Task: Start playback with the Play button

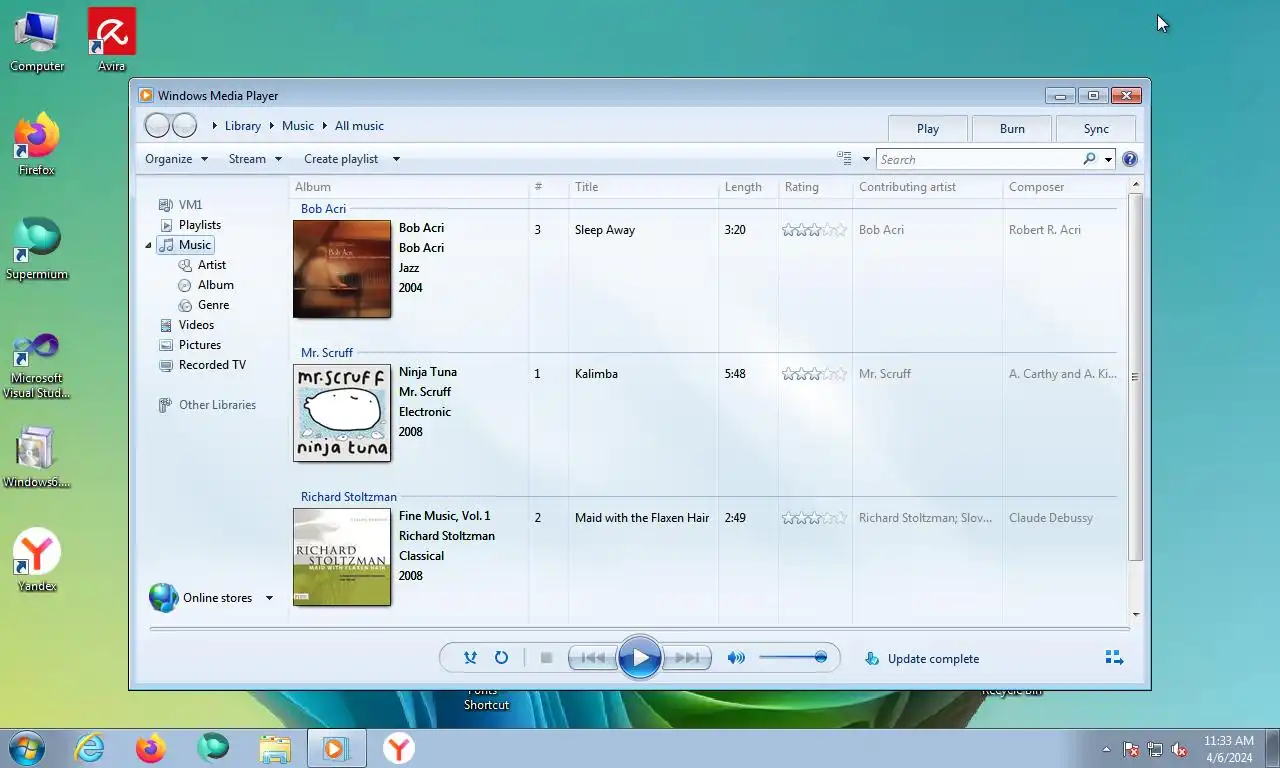Action: click(x=639, y=658)
